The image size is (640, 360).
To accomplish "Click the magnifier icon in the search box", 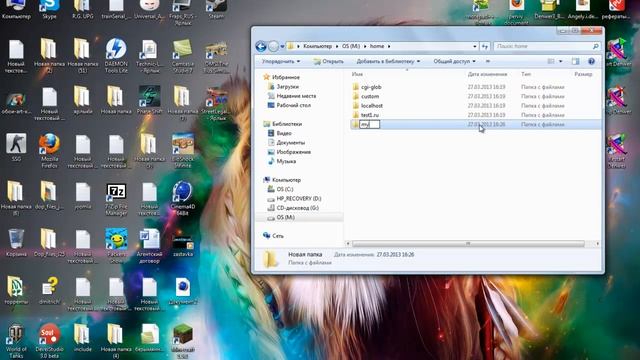I will tap(596, 47).
